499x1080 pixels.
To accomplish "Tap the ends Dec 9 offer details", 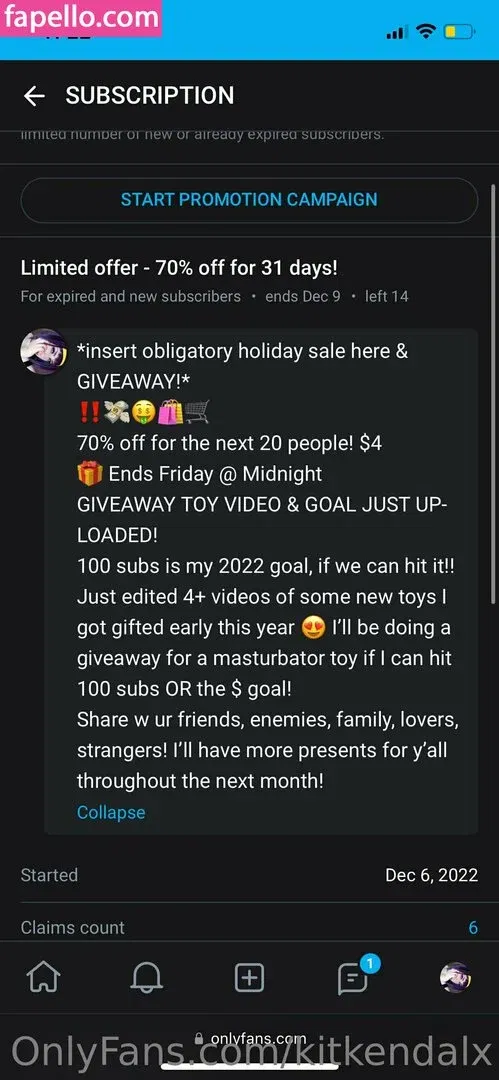I will pos(303,297).
